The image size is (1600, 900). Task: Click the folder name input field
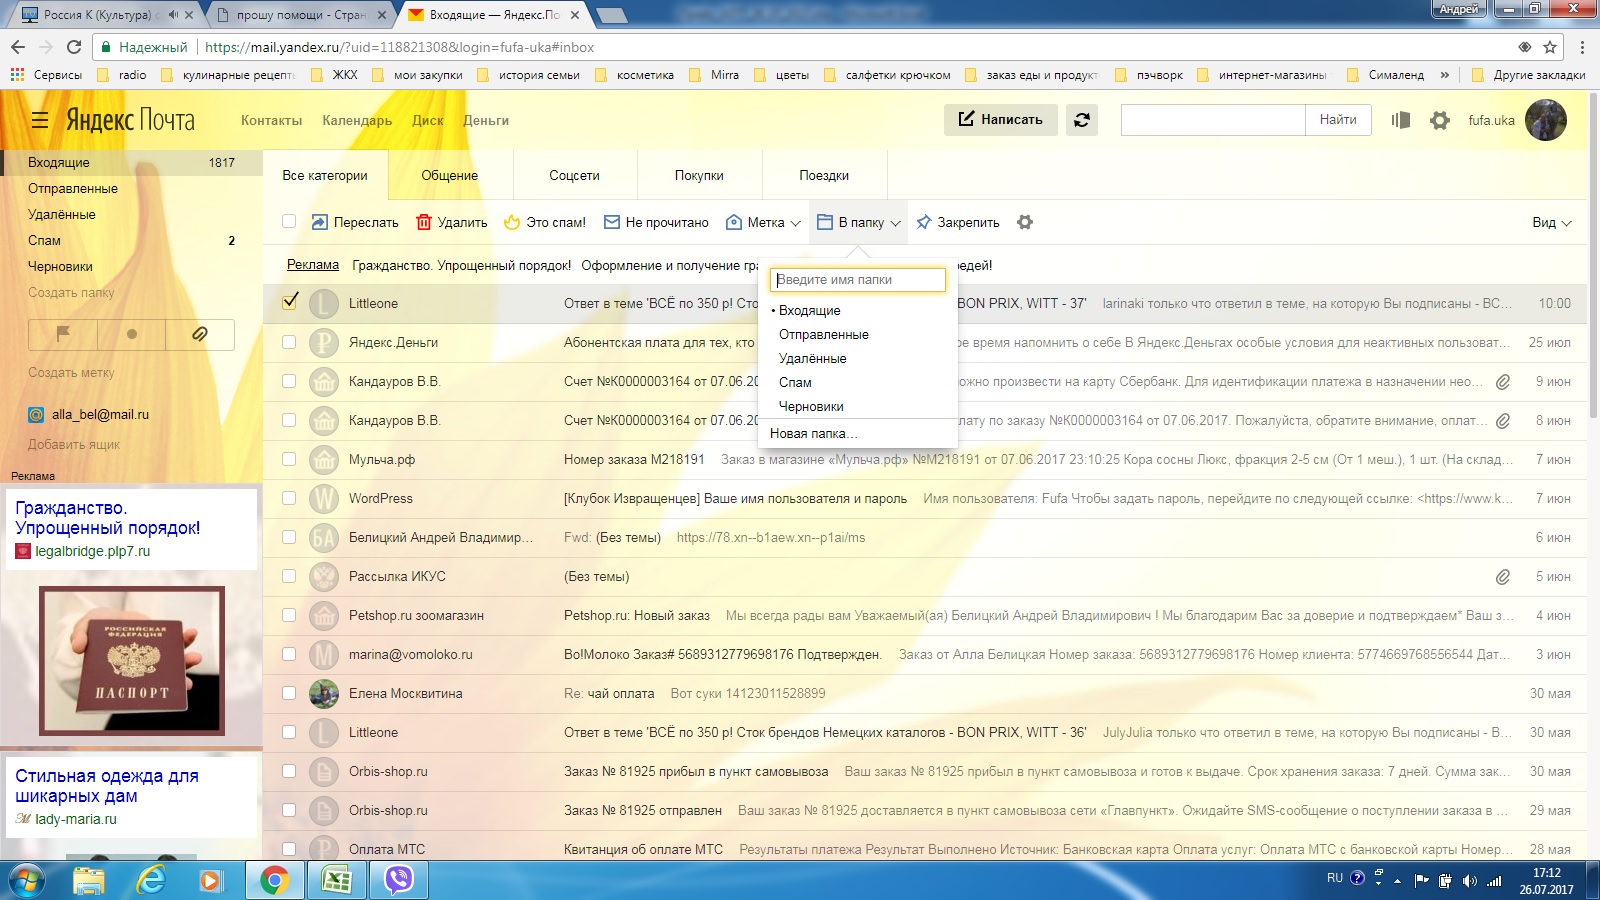[x=858, y=280]
